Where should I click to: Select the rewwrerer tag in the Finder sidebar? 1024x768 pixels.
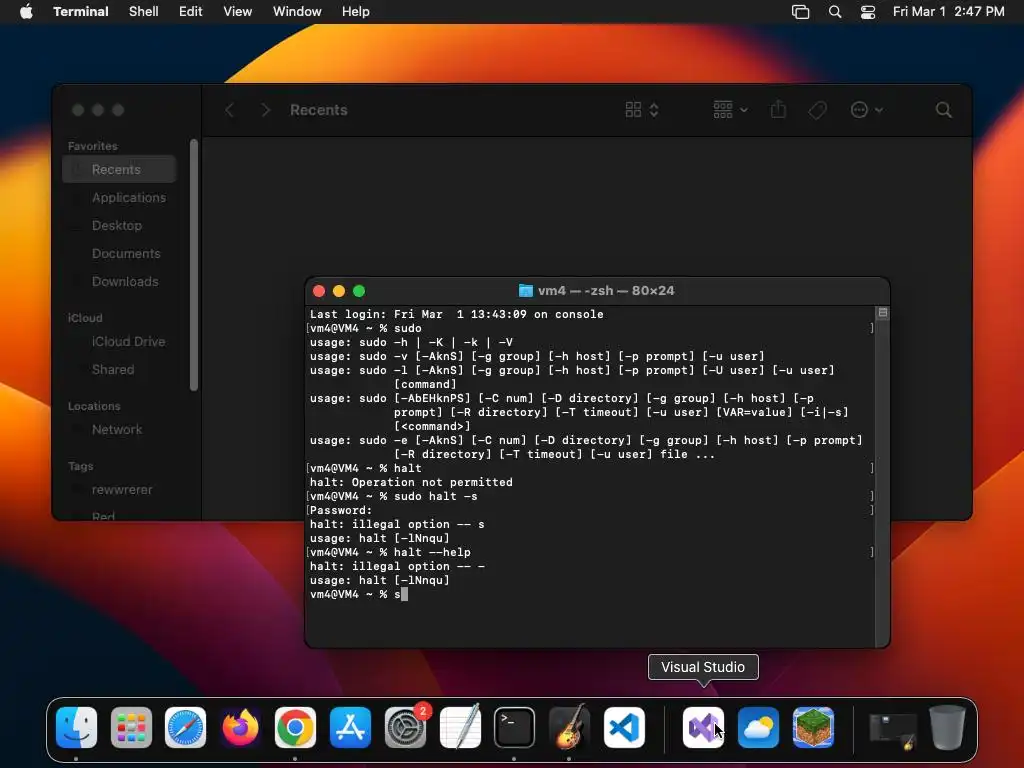tap(119, 490)
